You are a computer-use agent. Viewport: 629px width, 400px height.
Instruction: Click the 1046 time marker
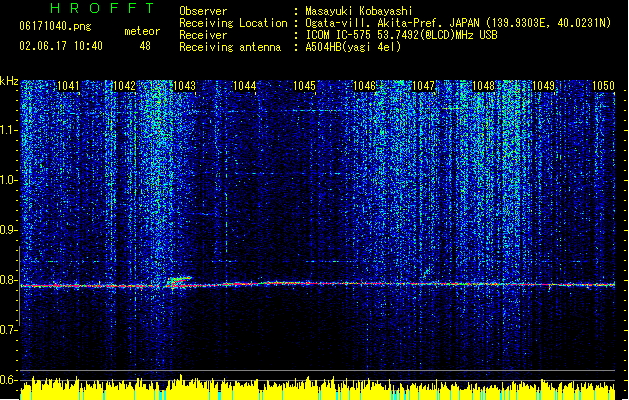[x=364, y=86]
